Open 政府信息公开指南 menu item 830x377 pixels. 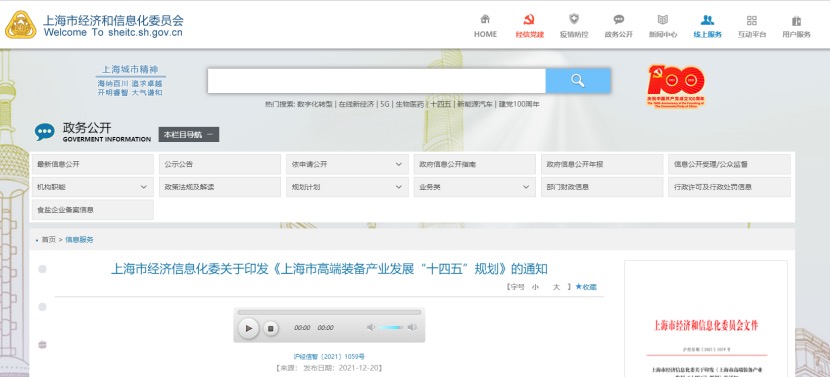coord(475,165)
